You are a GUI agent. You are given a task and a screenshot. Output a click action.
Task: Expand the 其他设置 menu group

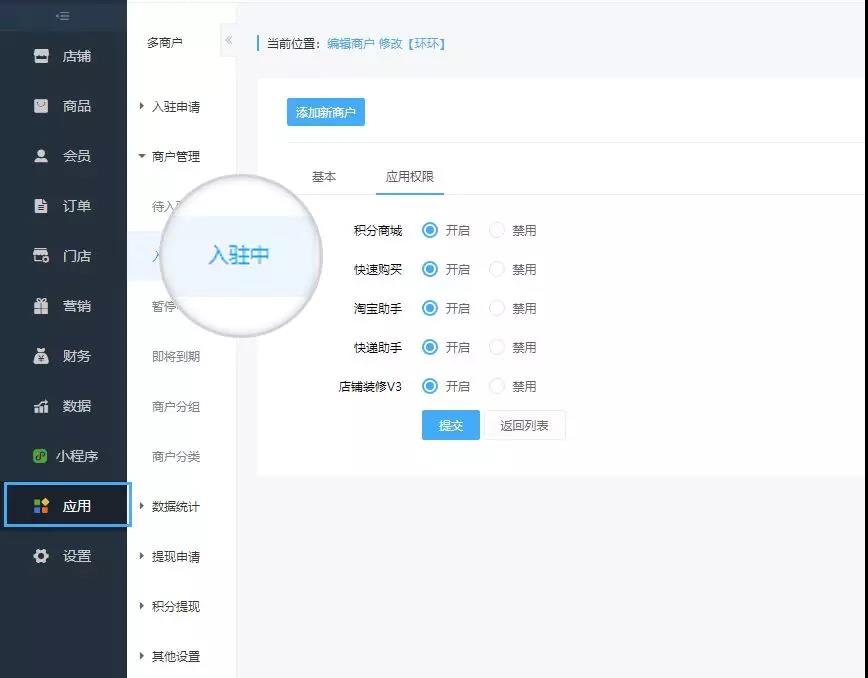pyautogui.click(x=169, y=656)
